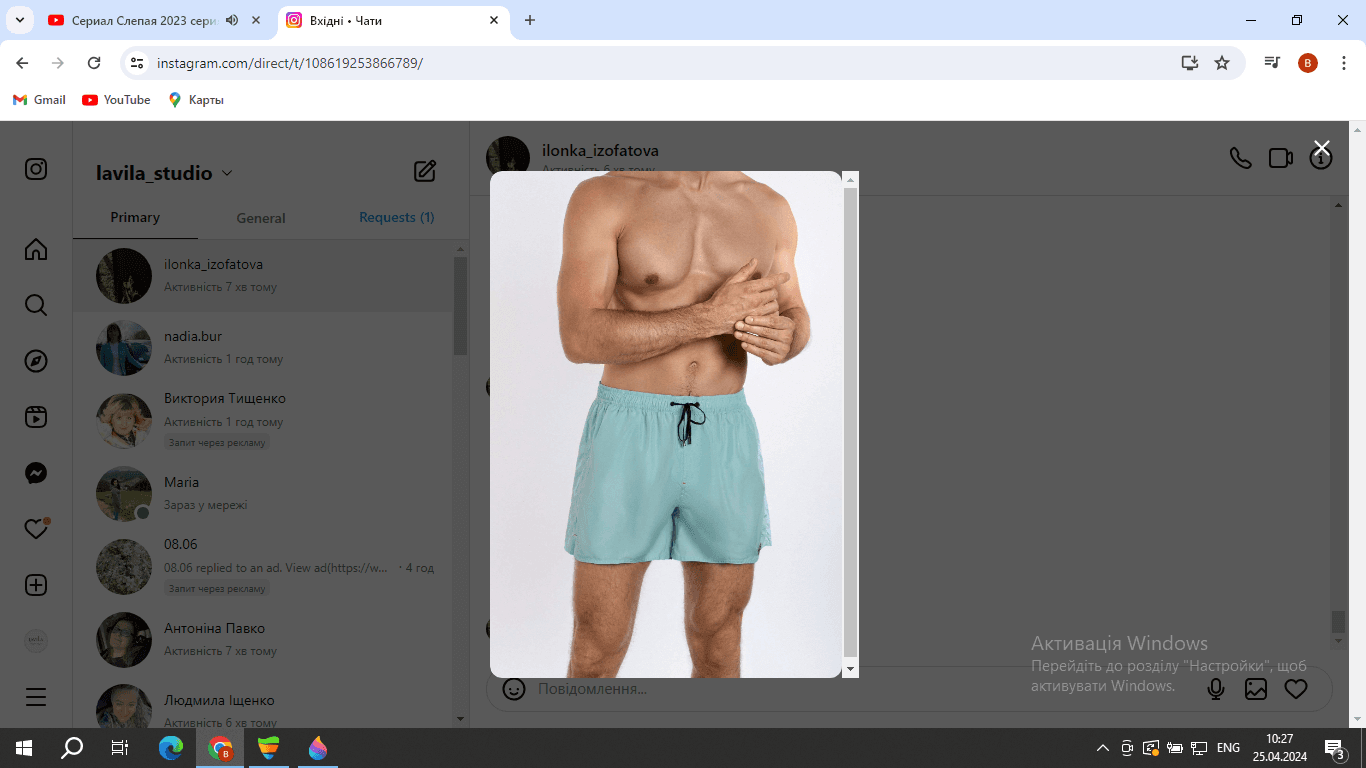Switch to the General inbox tab
This screenshot has height=768, width=1366.
pos(261,218)
